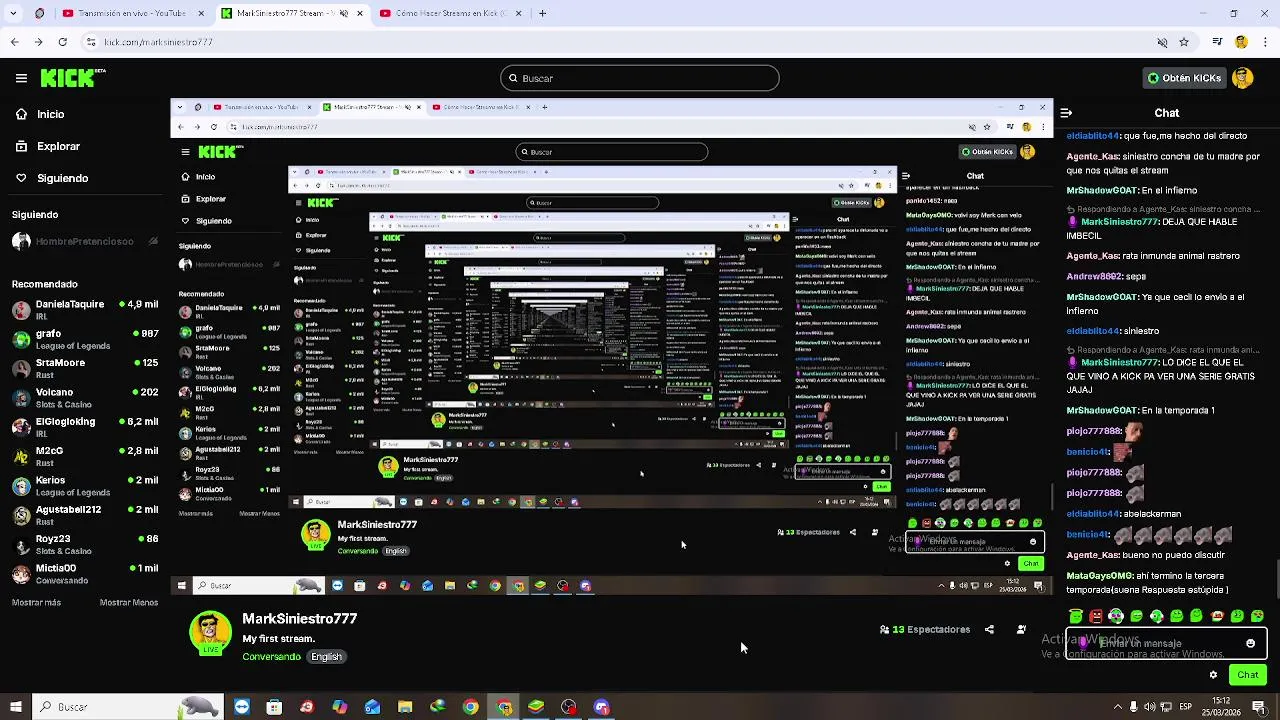Open Explorar in the Kick sidebar
This screenshot has width=1280, height=720.
click(x=58, y=146)
